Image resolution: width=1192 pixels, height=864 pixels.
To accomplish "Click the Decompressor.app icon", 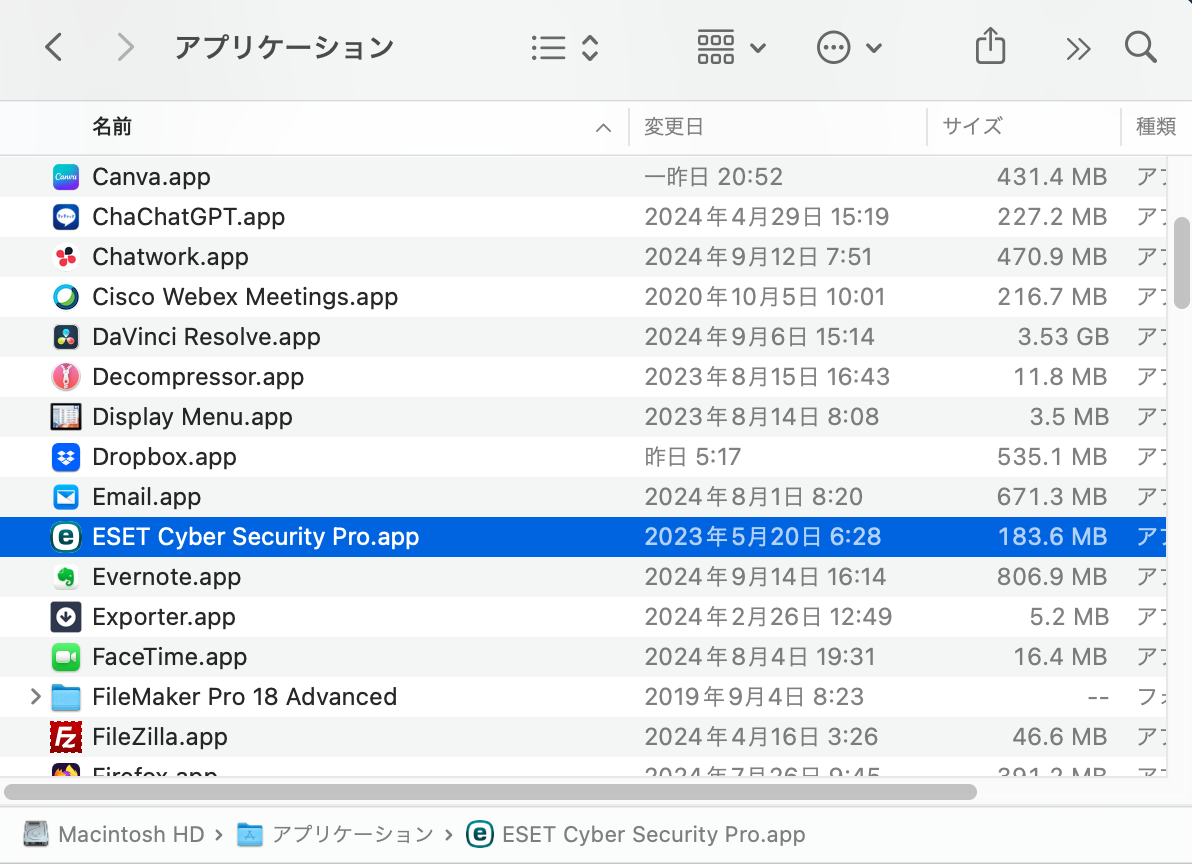I will coord(66,377).
